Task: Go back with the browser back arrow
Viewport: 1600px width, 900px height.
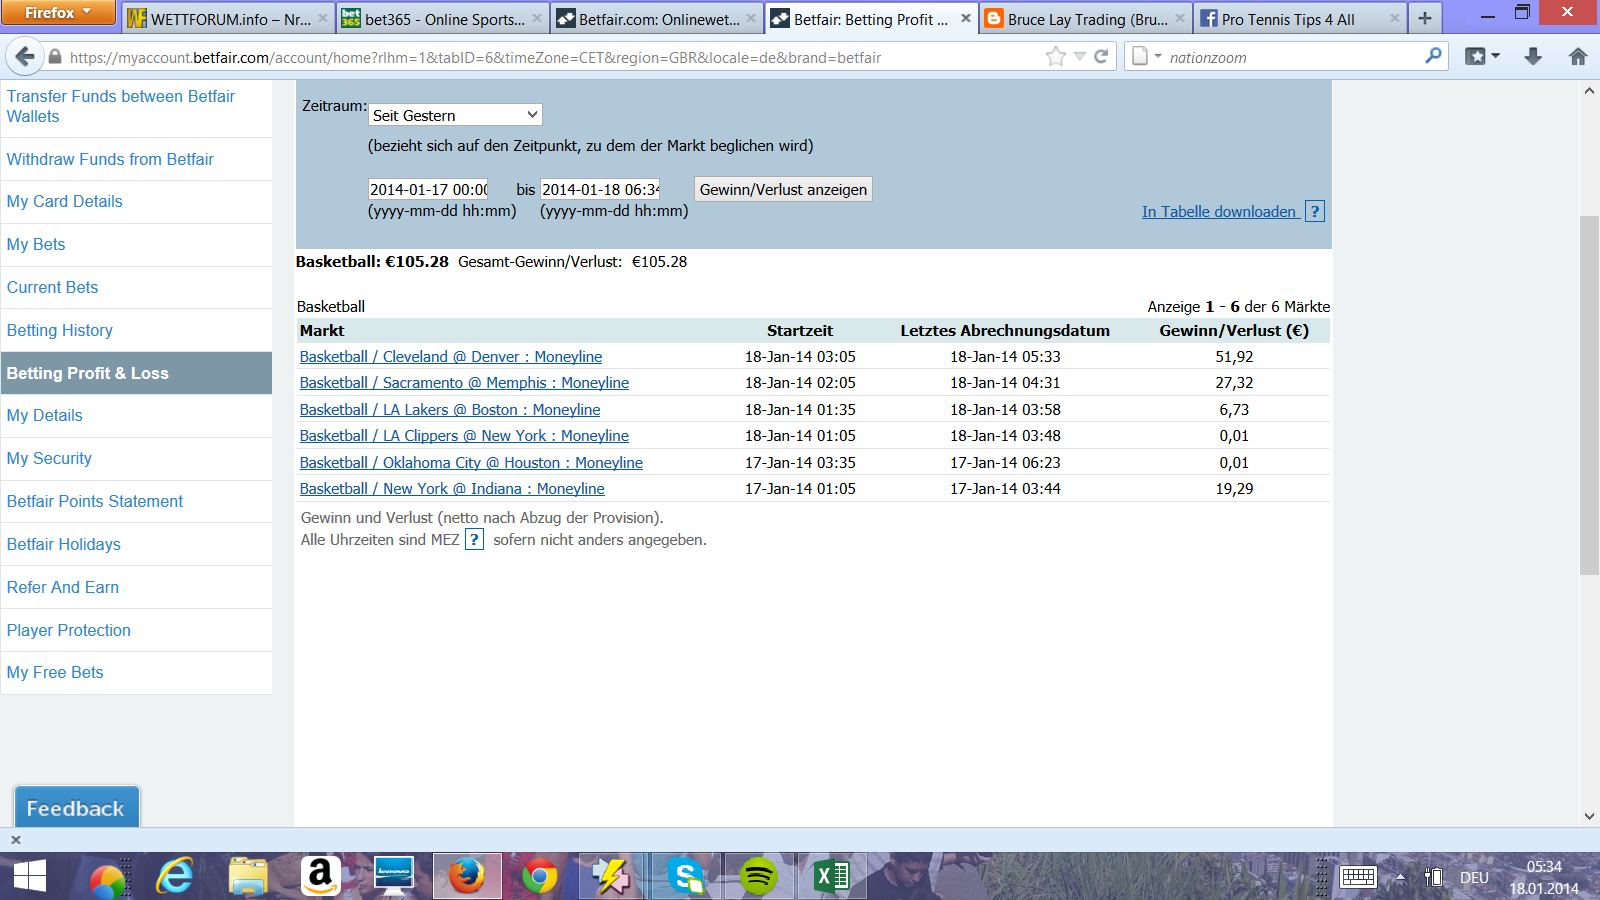Action: 25,57
